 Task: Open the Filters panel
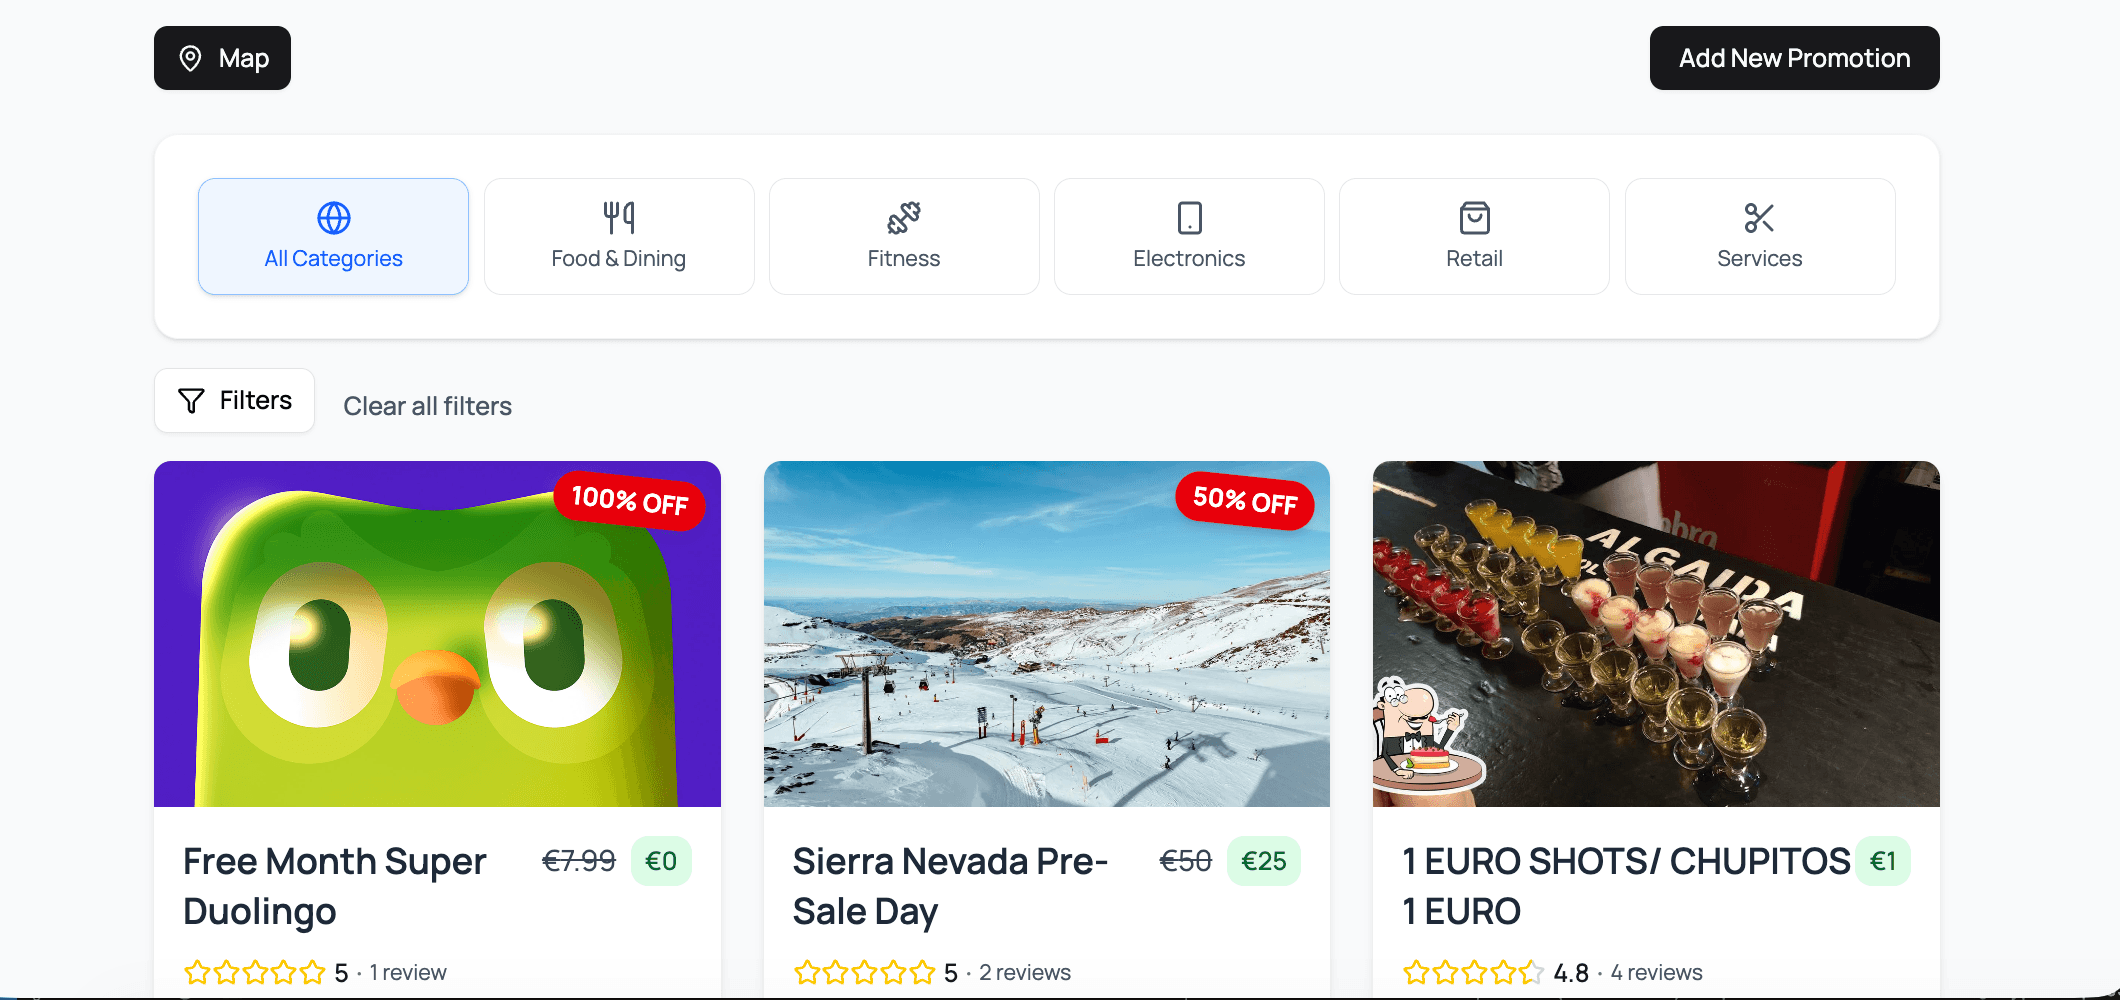tap(234, 400)
